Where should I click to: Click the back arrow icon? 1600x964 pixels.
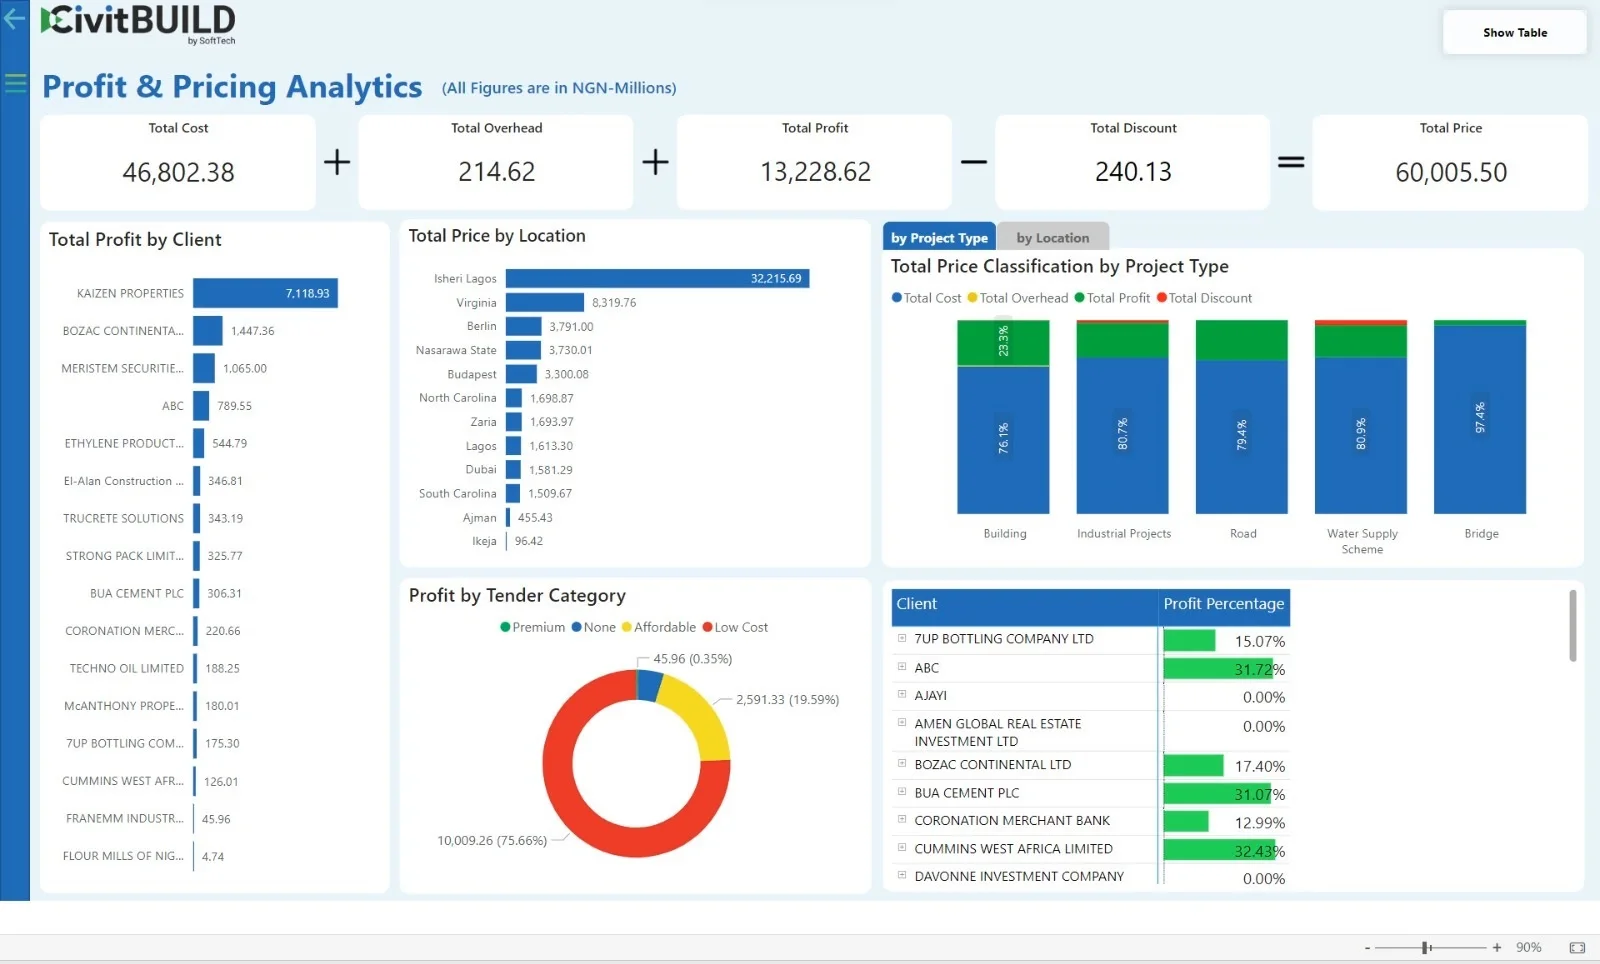click(x=14, y=18)
